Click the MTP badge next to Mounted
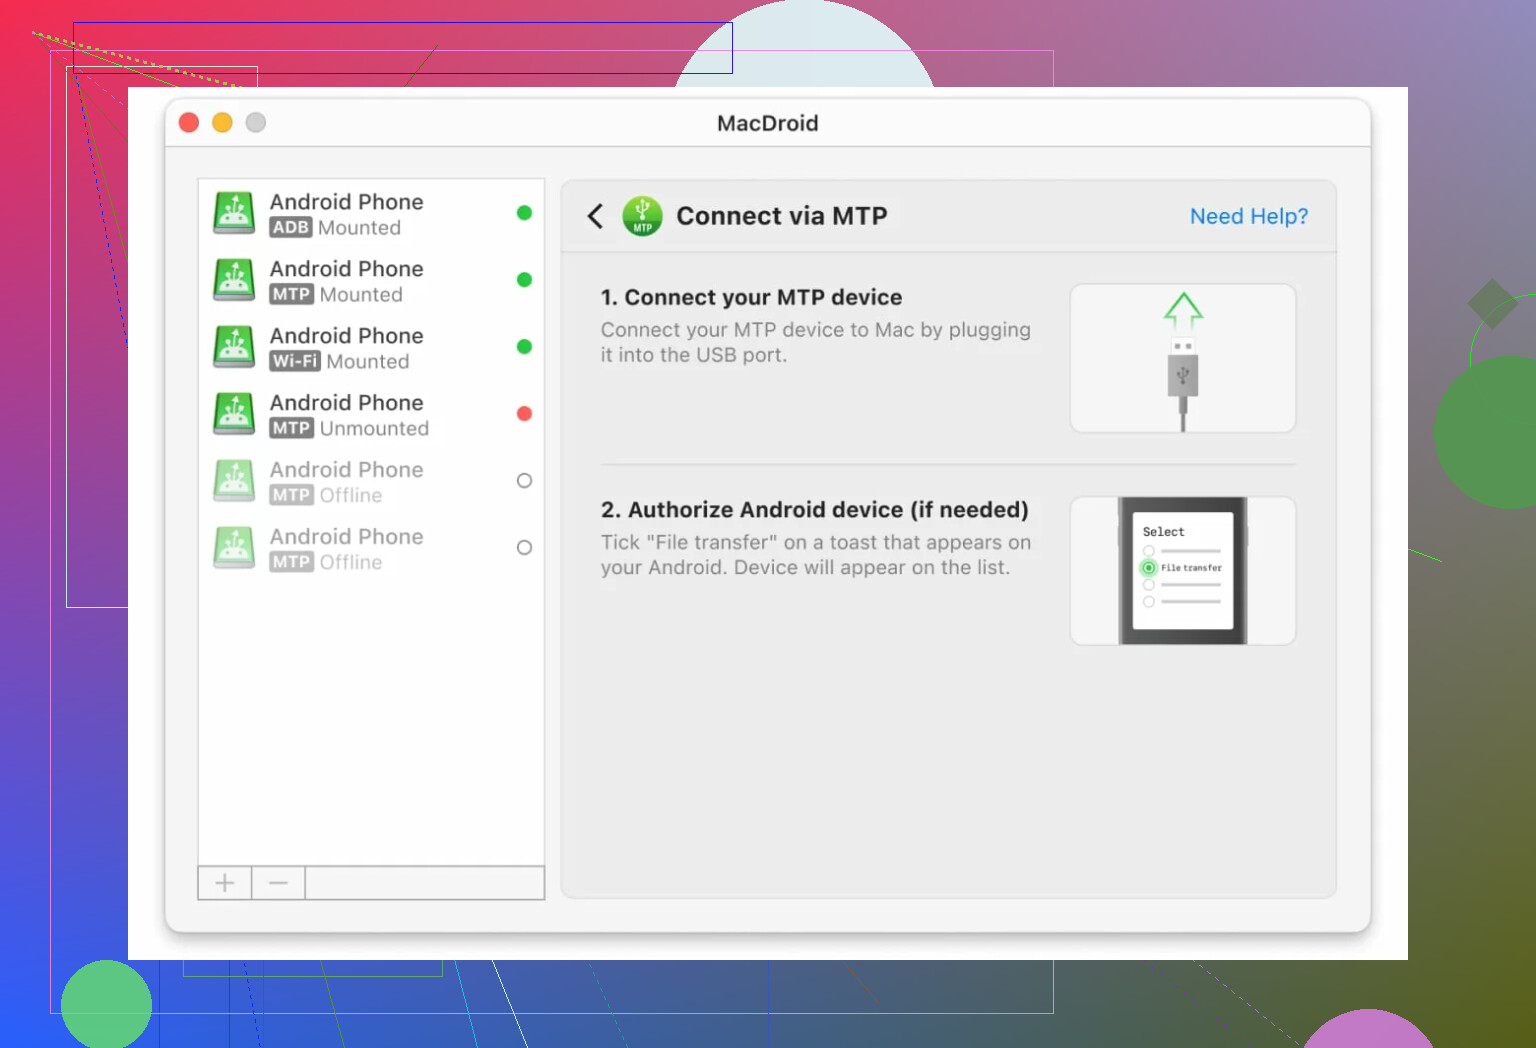Image resolution: width=1536 pixels, height=1048 pixels. 292,294
